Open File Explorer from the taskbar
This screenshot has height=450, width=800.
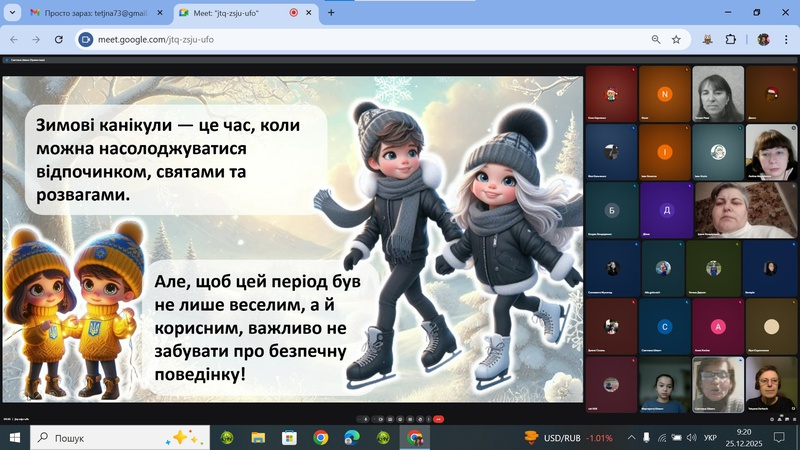258,438
